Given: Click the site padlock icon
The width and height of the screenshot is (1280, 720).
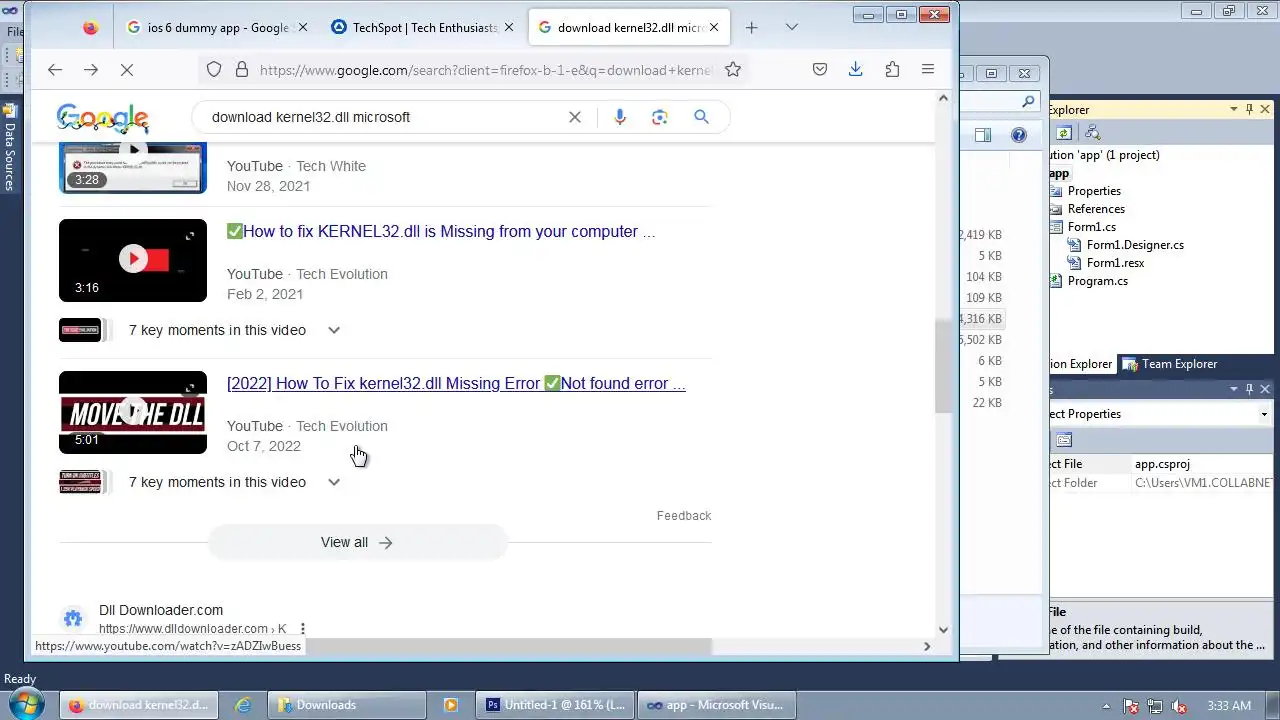Looking at the screenshot, I should click(241, 69).
